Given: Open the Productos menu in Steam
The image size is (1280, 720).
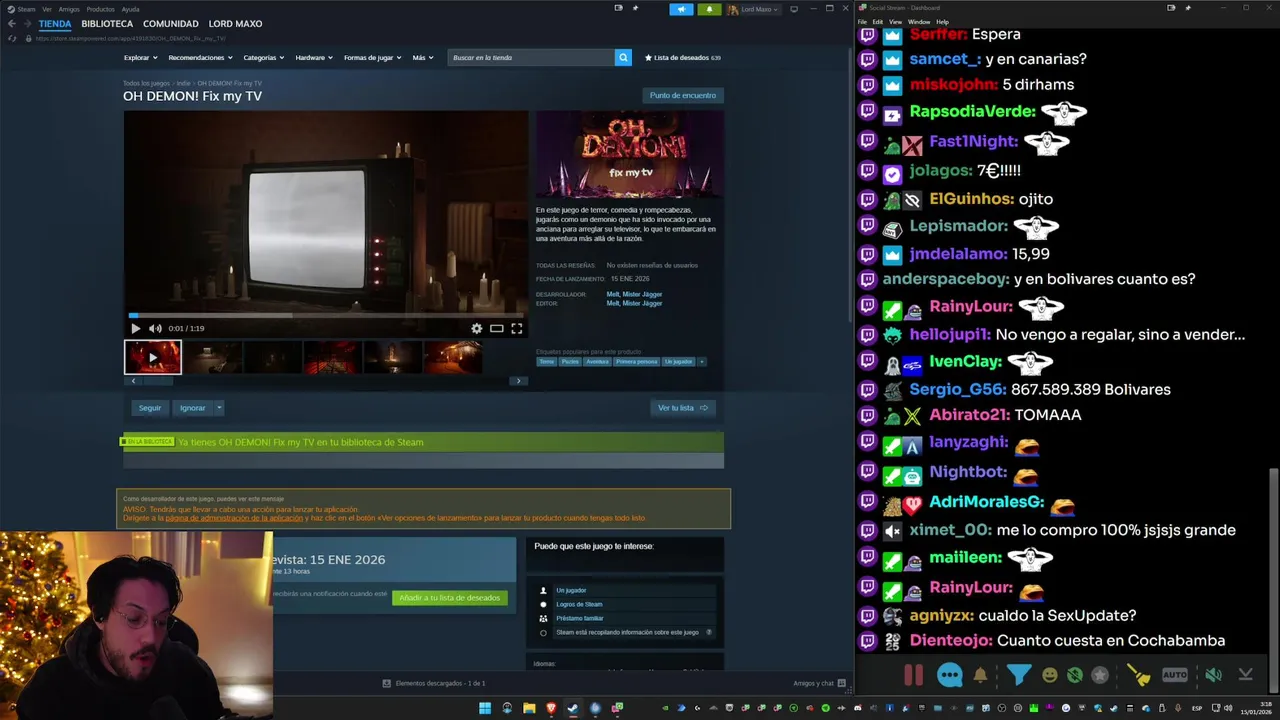Looking at the screenshot, I should point(100,9).
